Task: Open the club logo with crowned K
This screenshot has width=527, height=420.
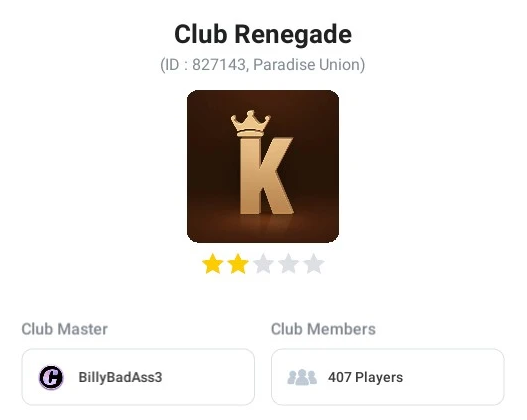Action: click(x=263, y=166)
